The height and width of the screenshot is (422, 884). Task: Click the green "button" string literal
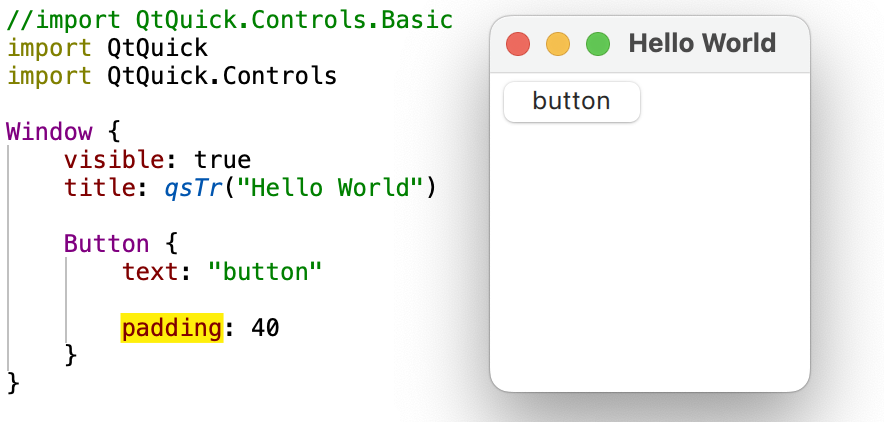[265, 272]
